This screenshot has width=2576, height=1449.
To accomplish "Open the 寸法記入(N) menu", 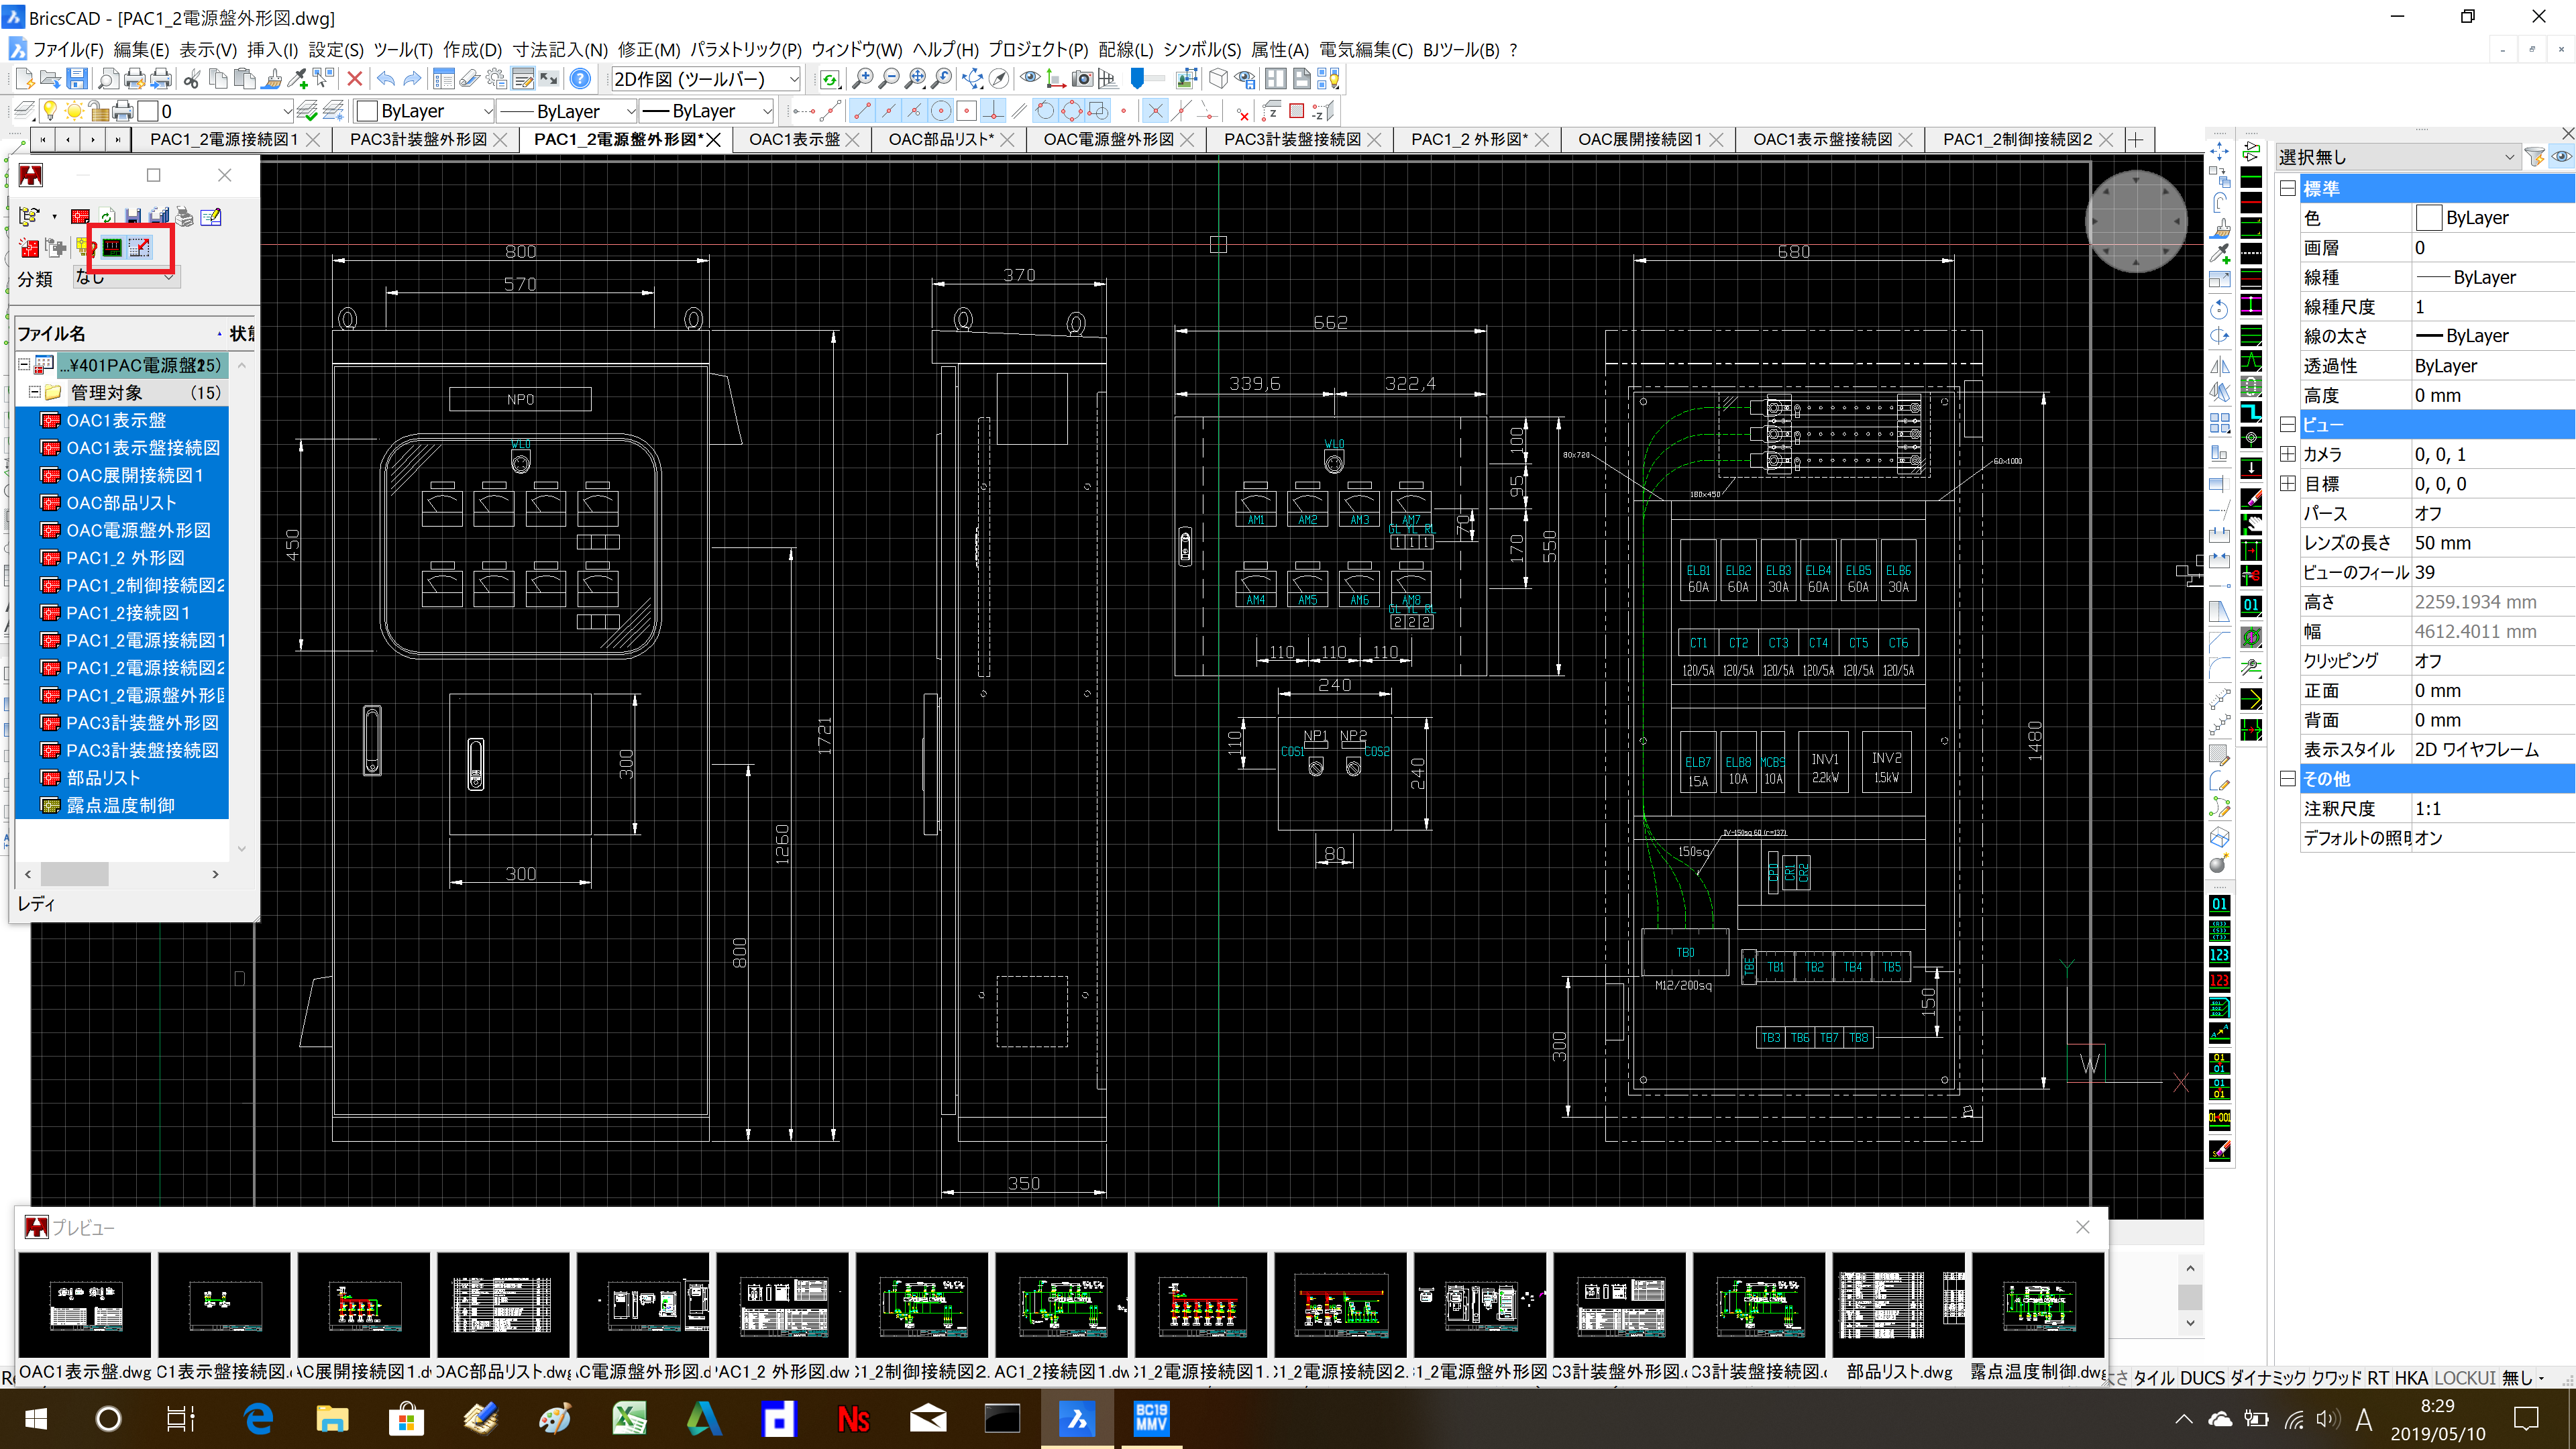I will (x=560, y=50).
